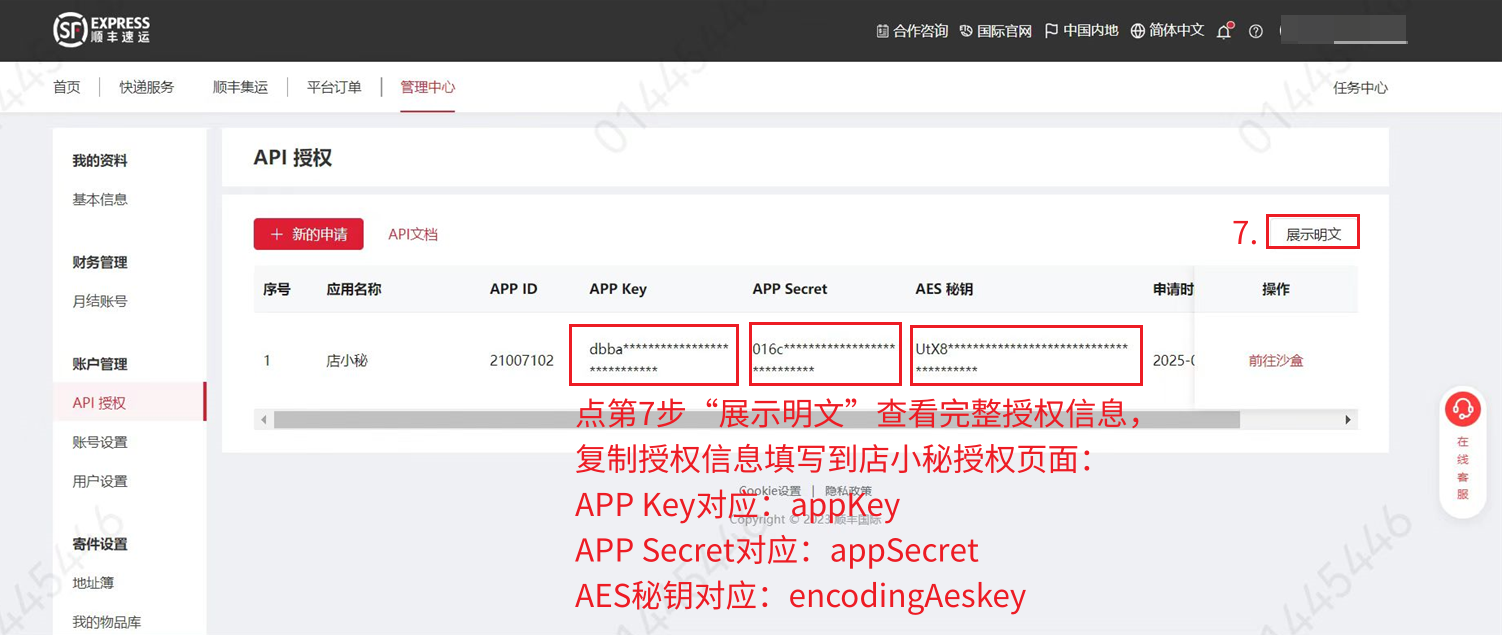This screenshot has height=640, width=1502.
Task: Click the 店小秘 application name cell
Action: 347,360
